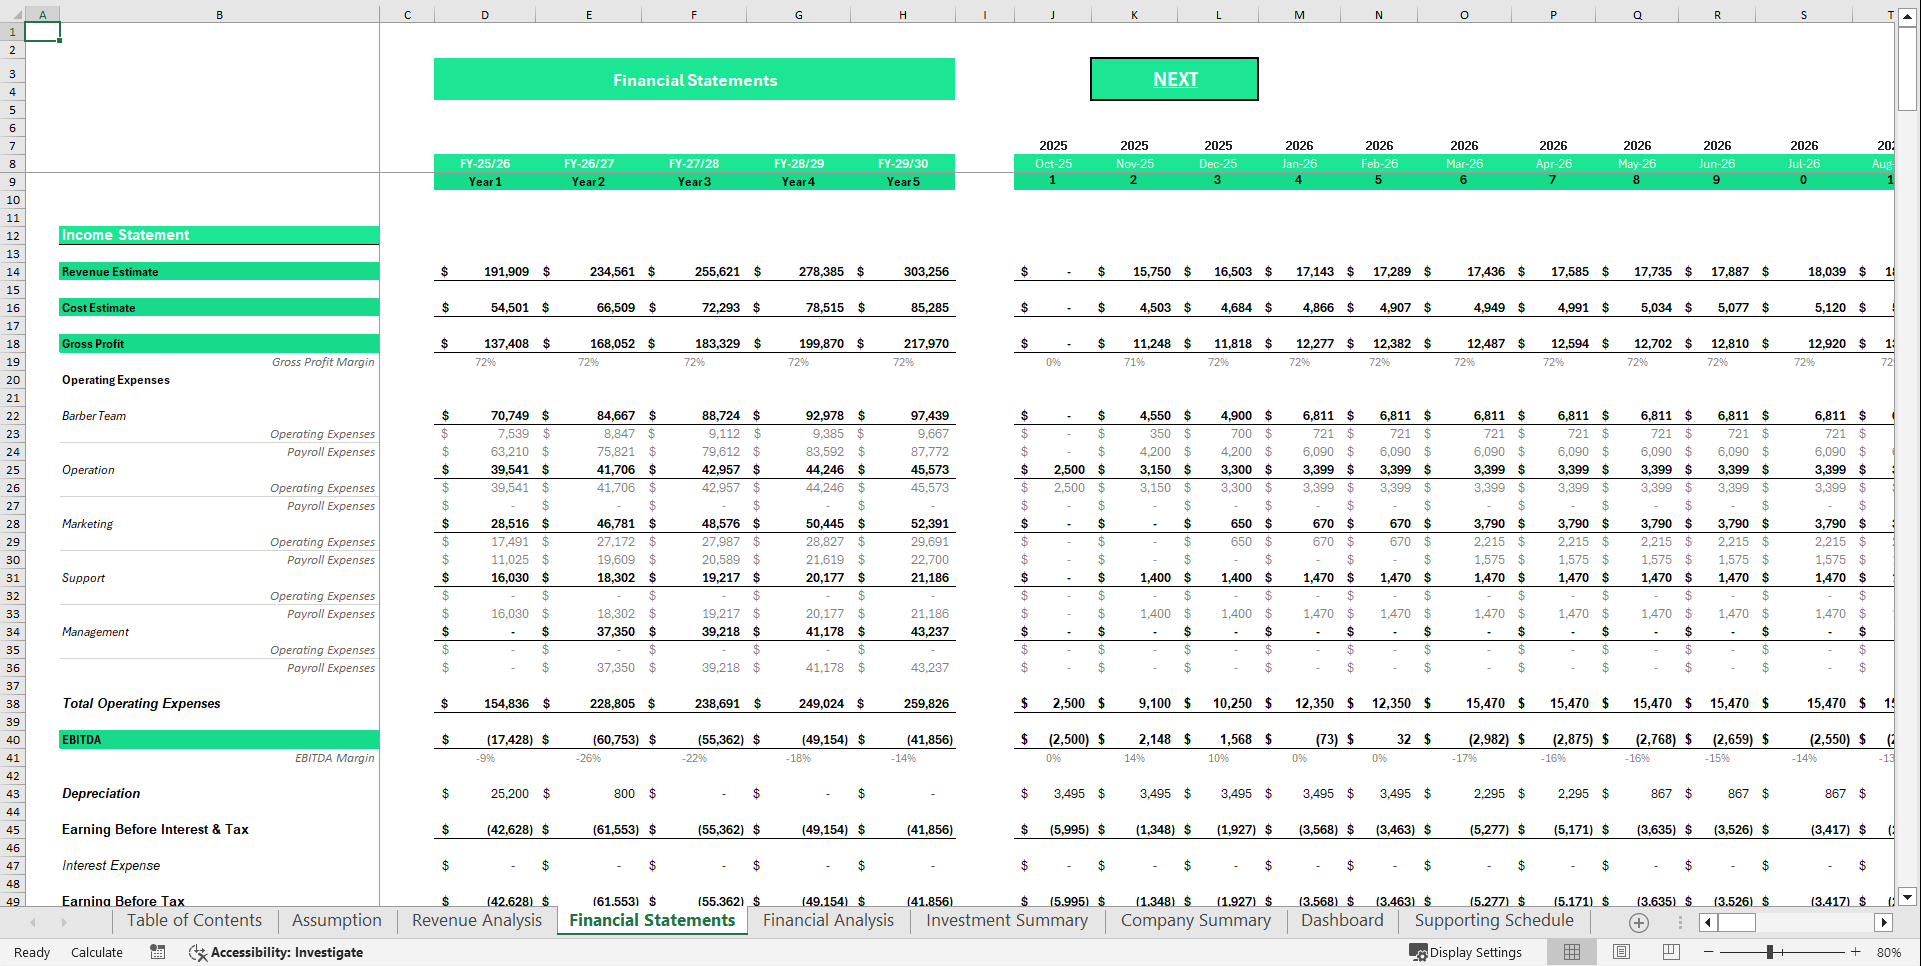Switch to the Dashboard sheet

tap(1342, 920)
